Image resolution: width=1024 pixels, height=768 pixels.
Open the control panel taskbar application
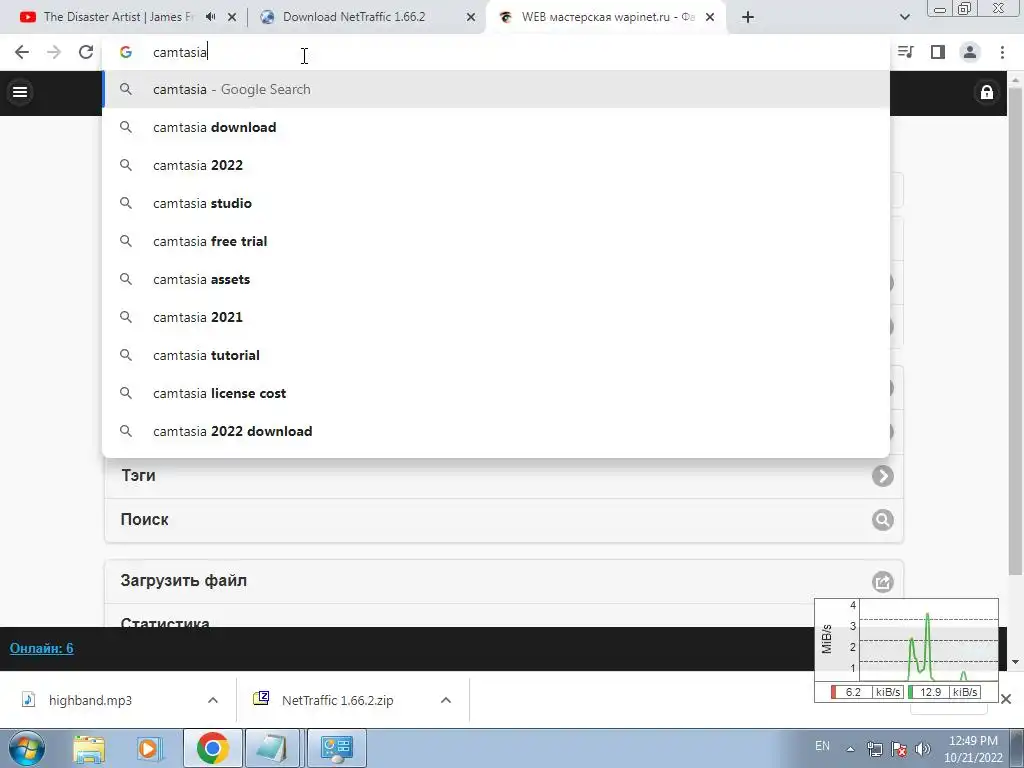pos(337,748)
